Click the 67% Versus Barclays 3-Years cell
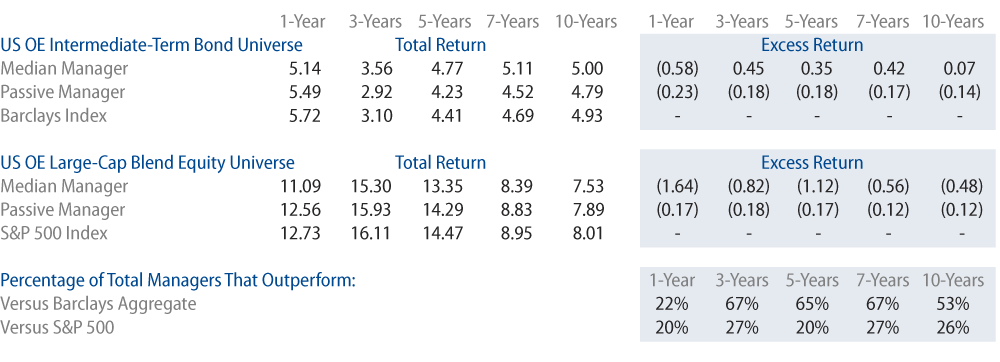 coord(742,304)
